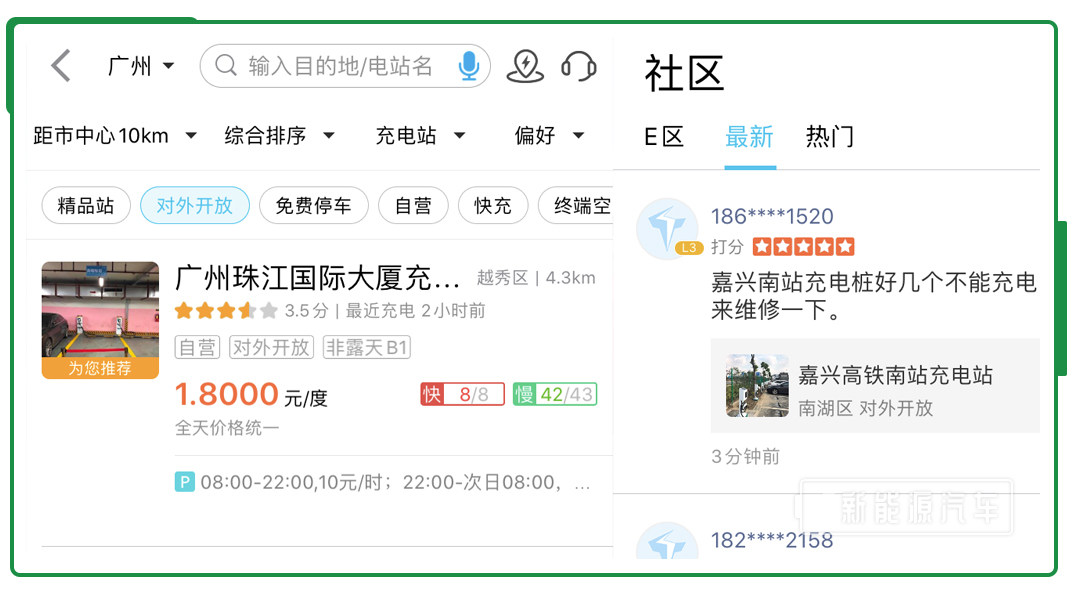Open the map location view icon
1080x591 pixels.
pos(525,66)
